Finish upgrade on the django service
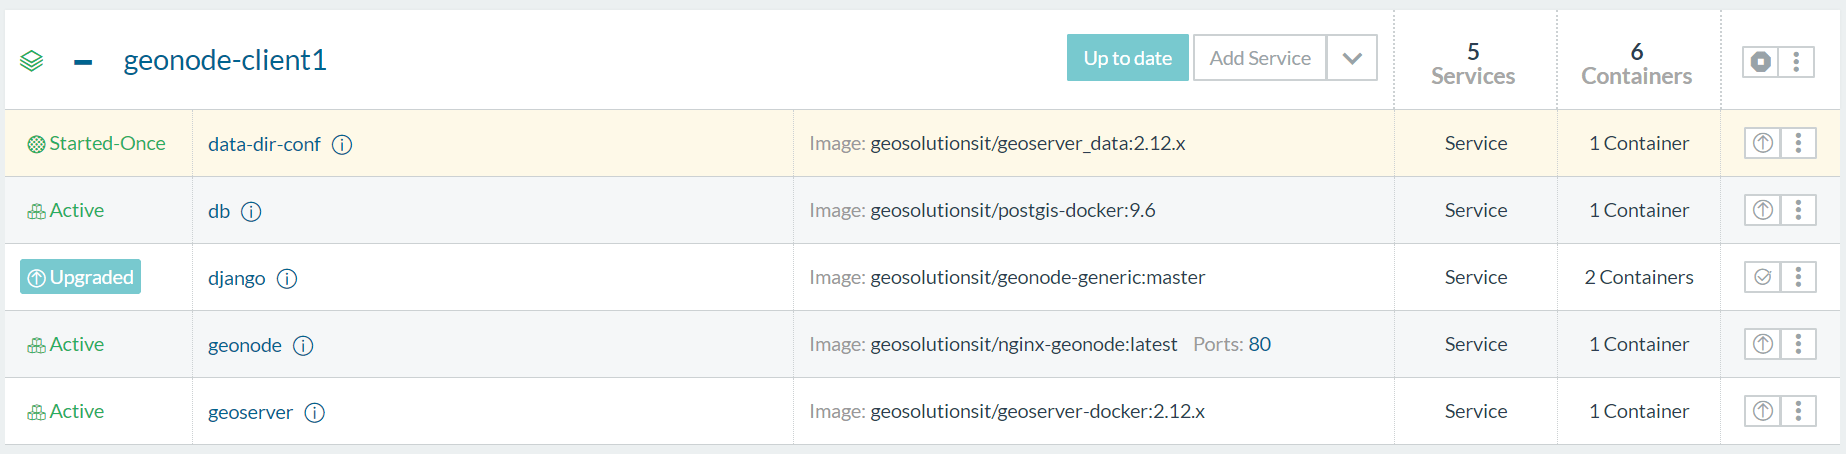 point(1763,277)
